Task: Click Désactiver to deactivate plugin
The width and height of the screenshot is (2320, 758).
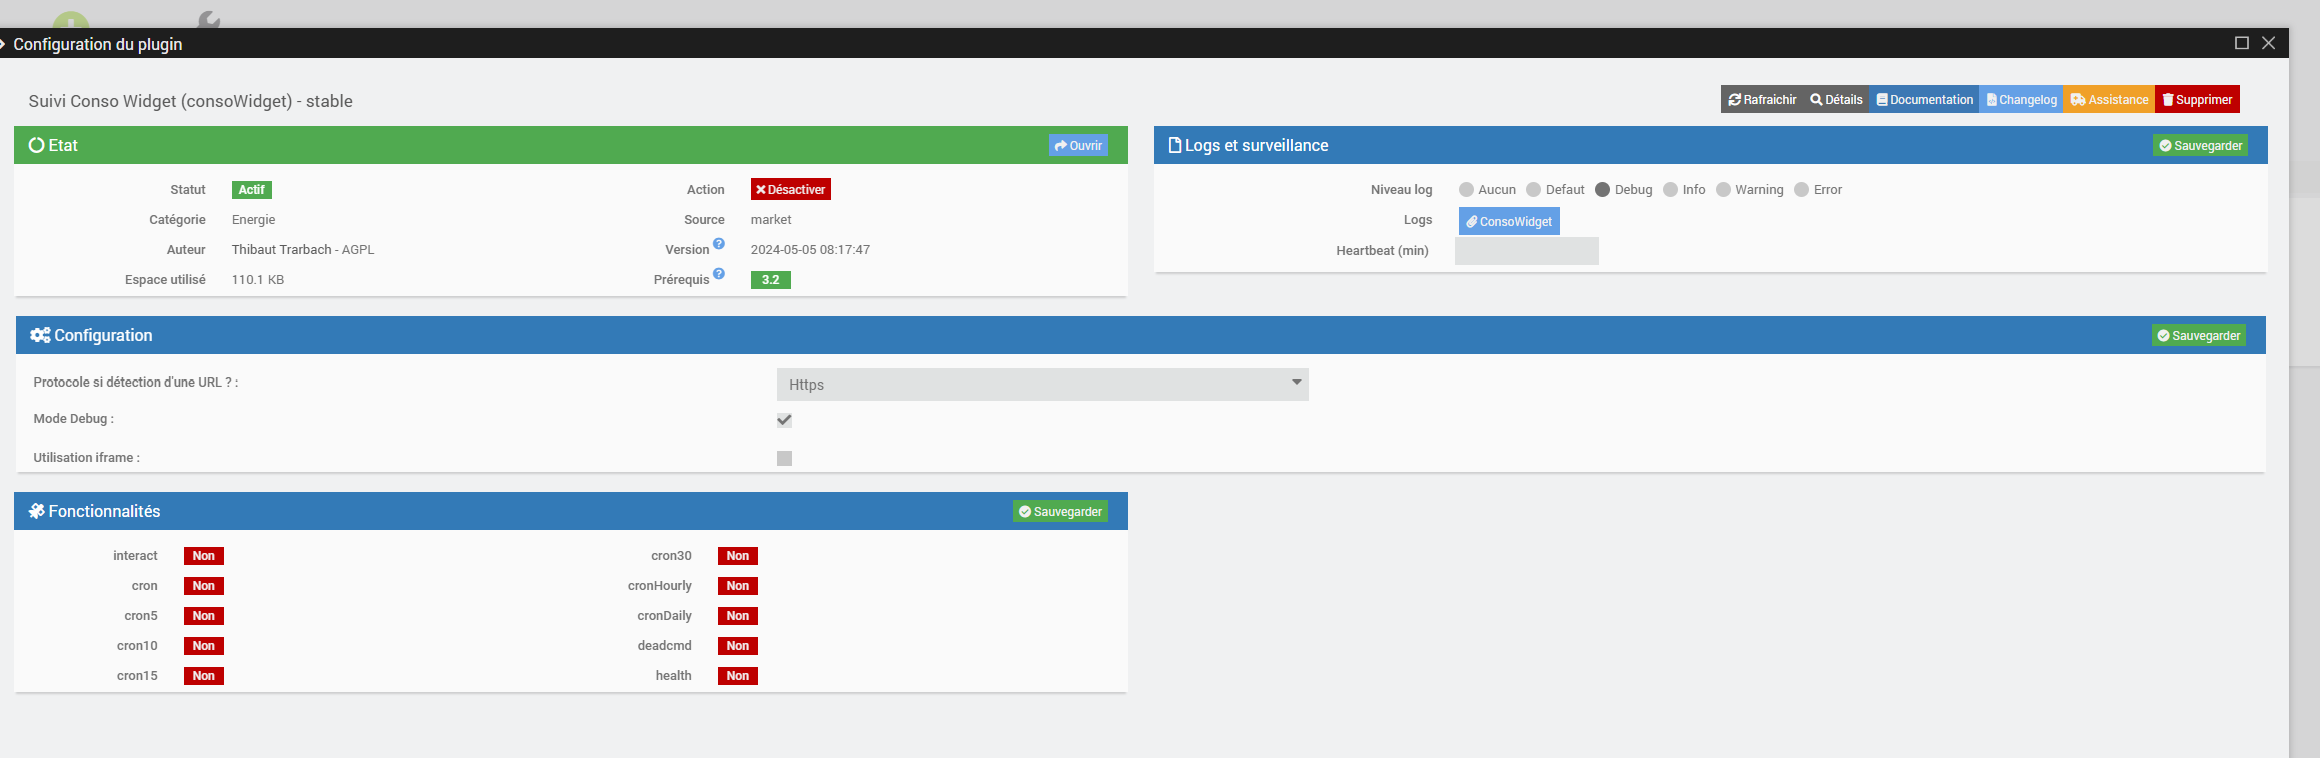Action: coord(790,190)
